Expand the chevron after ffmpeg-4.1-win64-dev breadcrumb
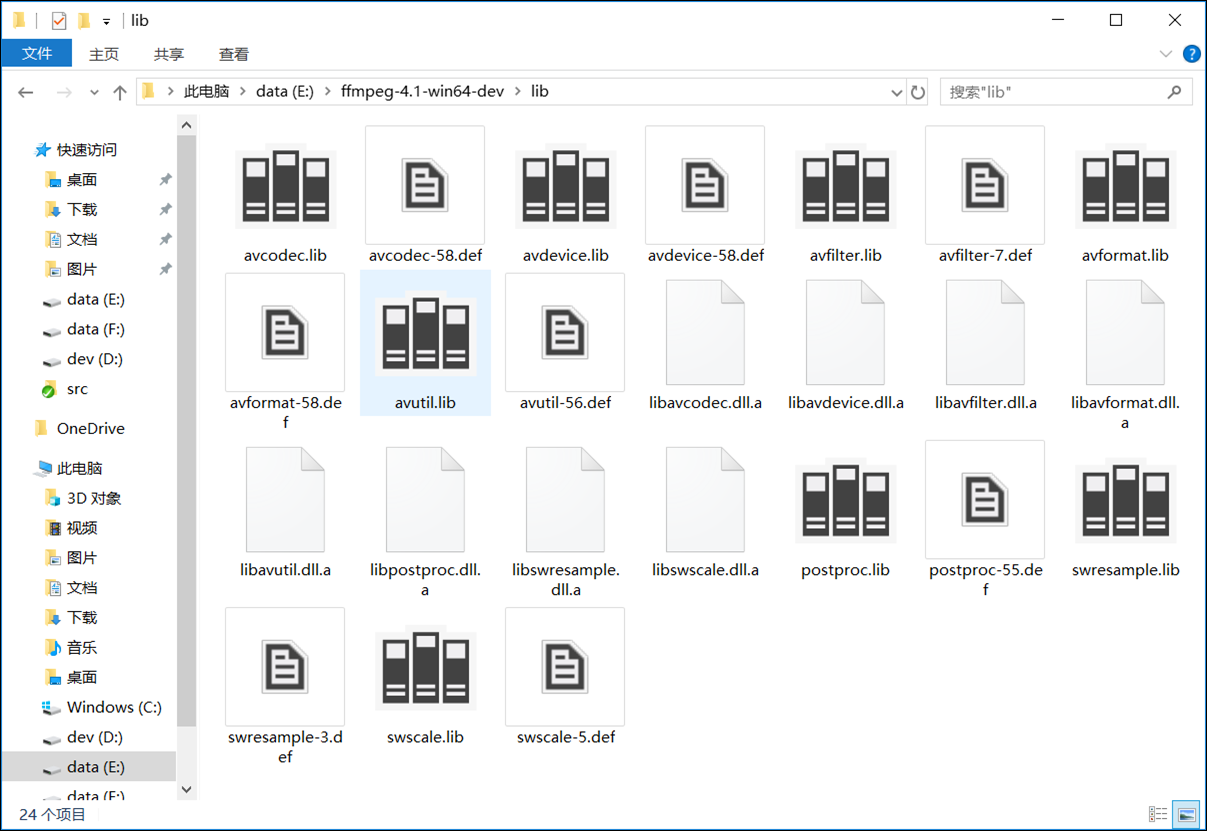The image size is (1207, 831). (518, 91)
